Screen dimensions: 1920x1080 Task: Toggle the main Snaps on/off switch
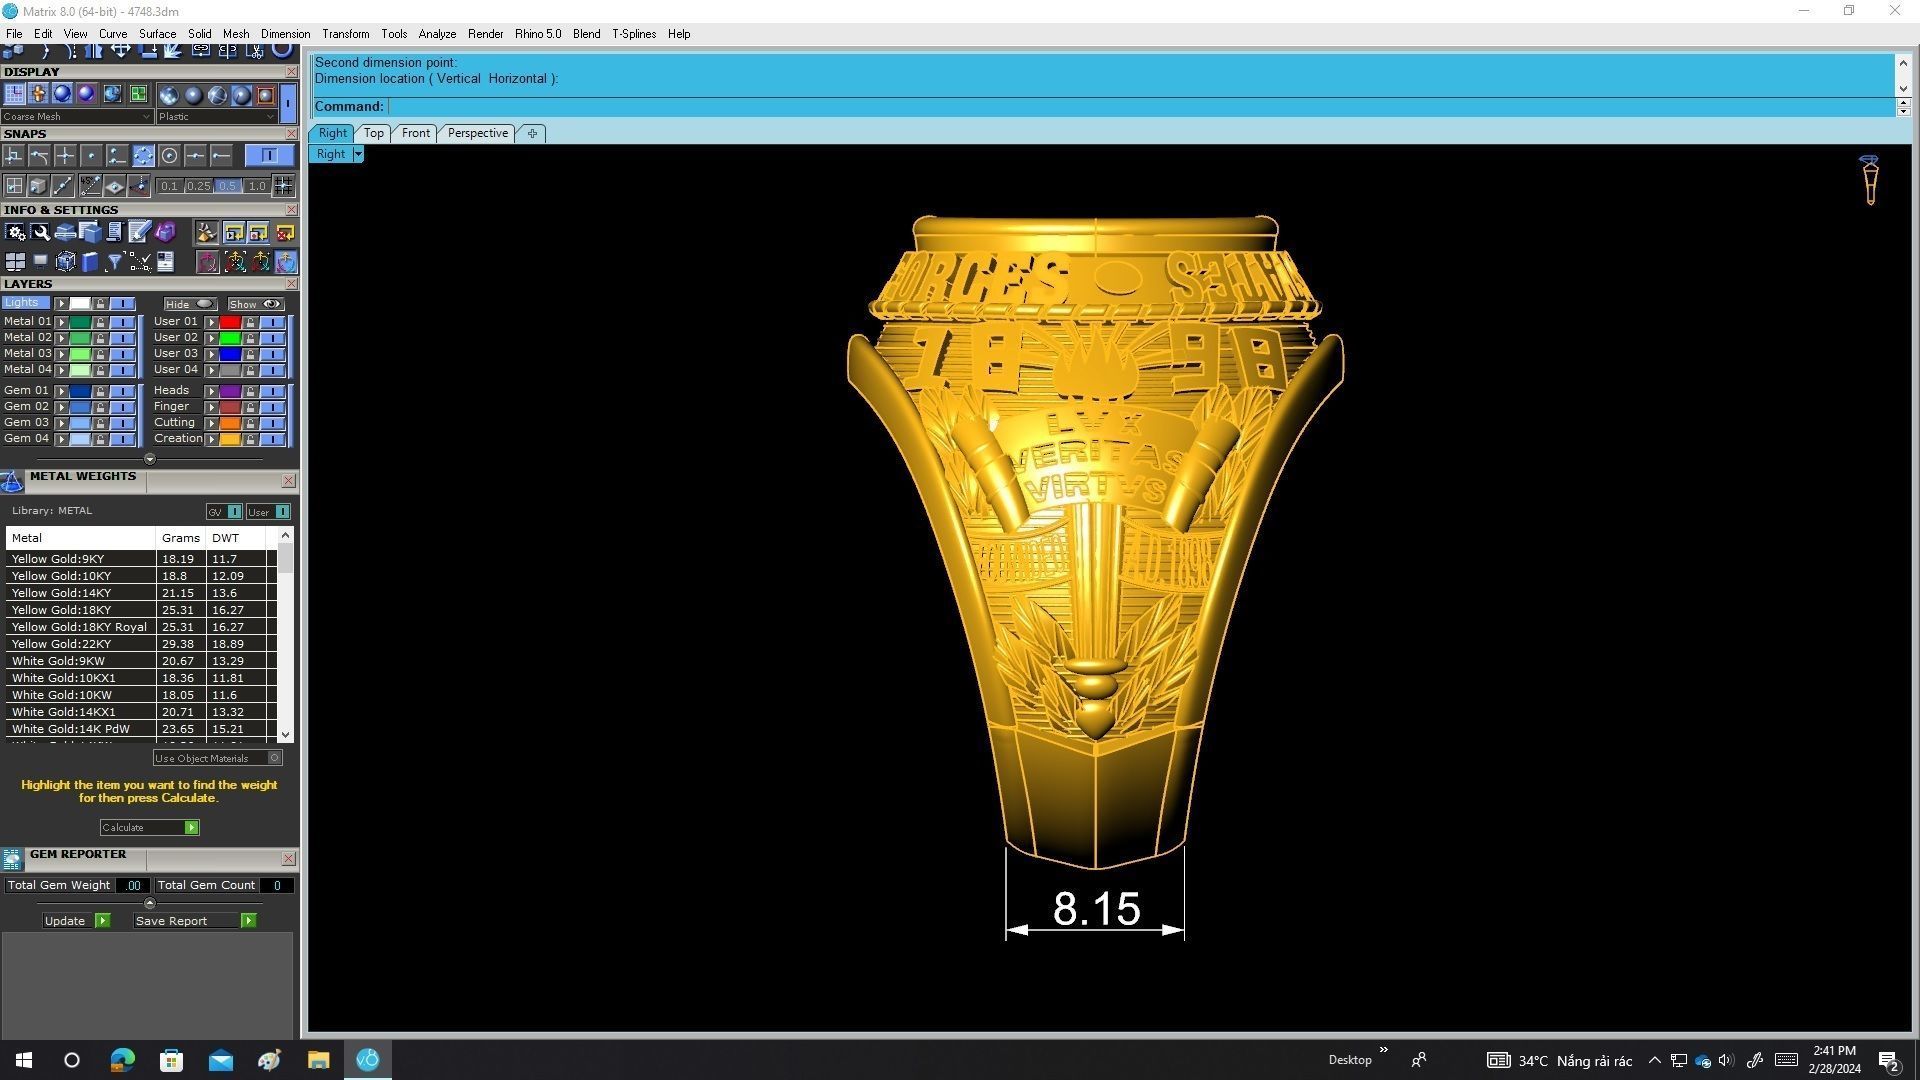tap(269, 155)
